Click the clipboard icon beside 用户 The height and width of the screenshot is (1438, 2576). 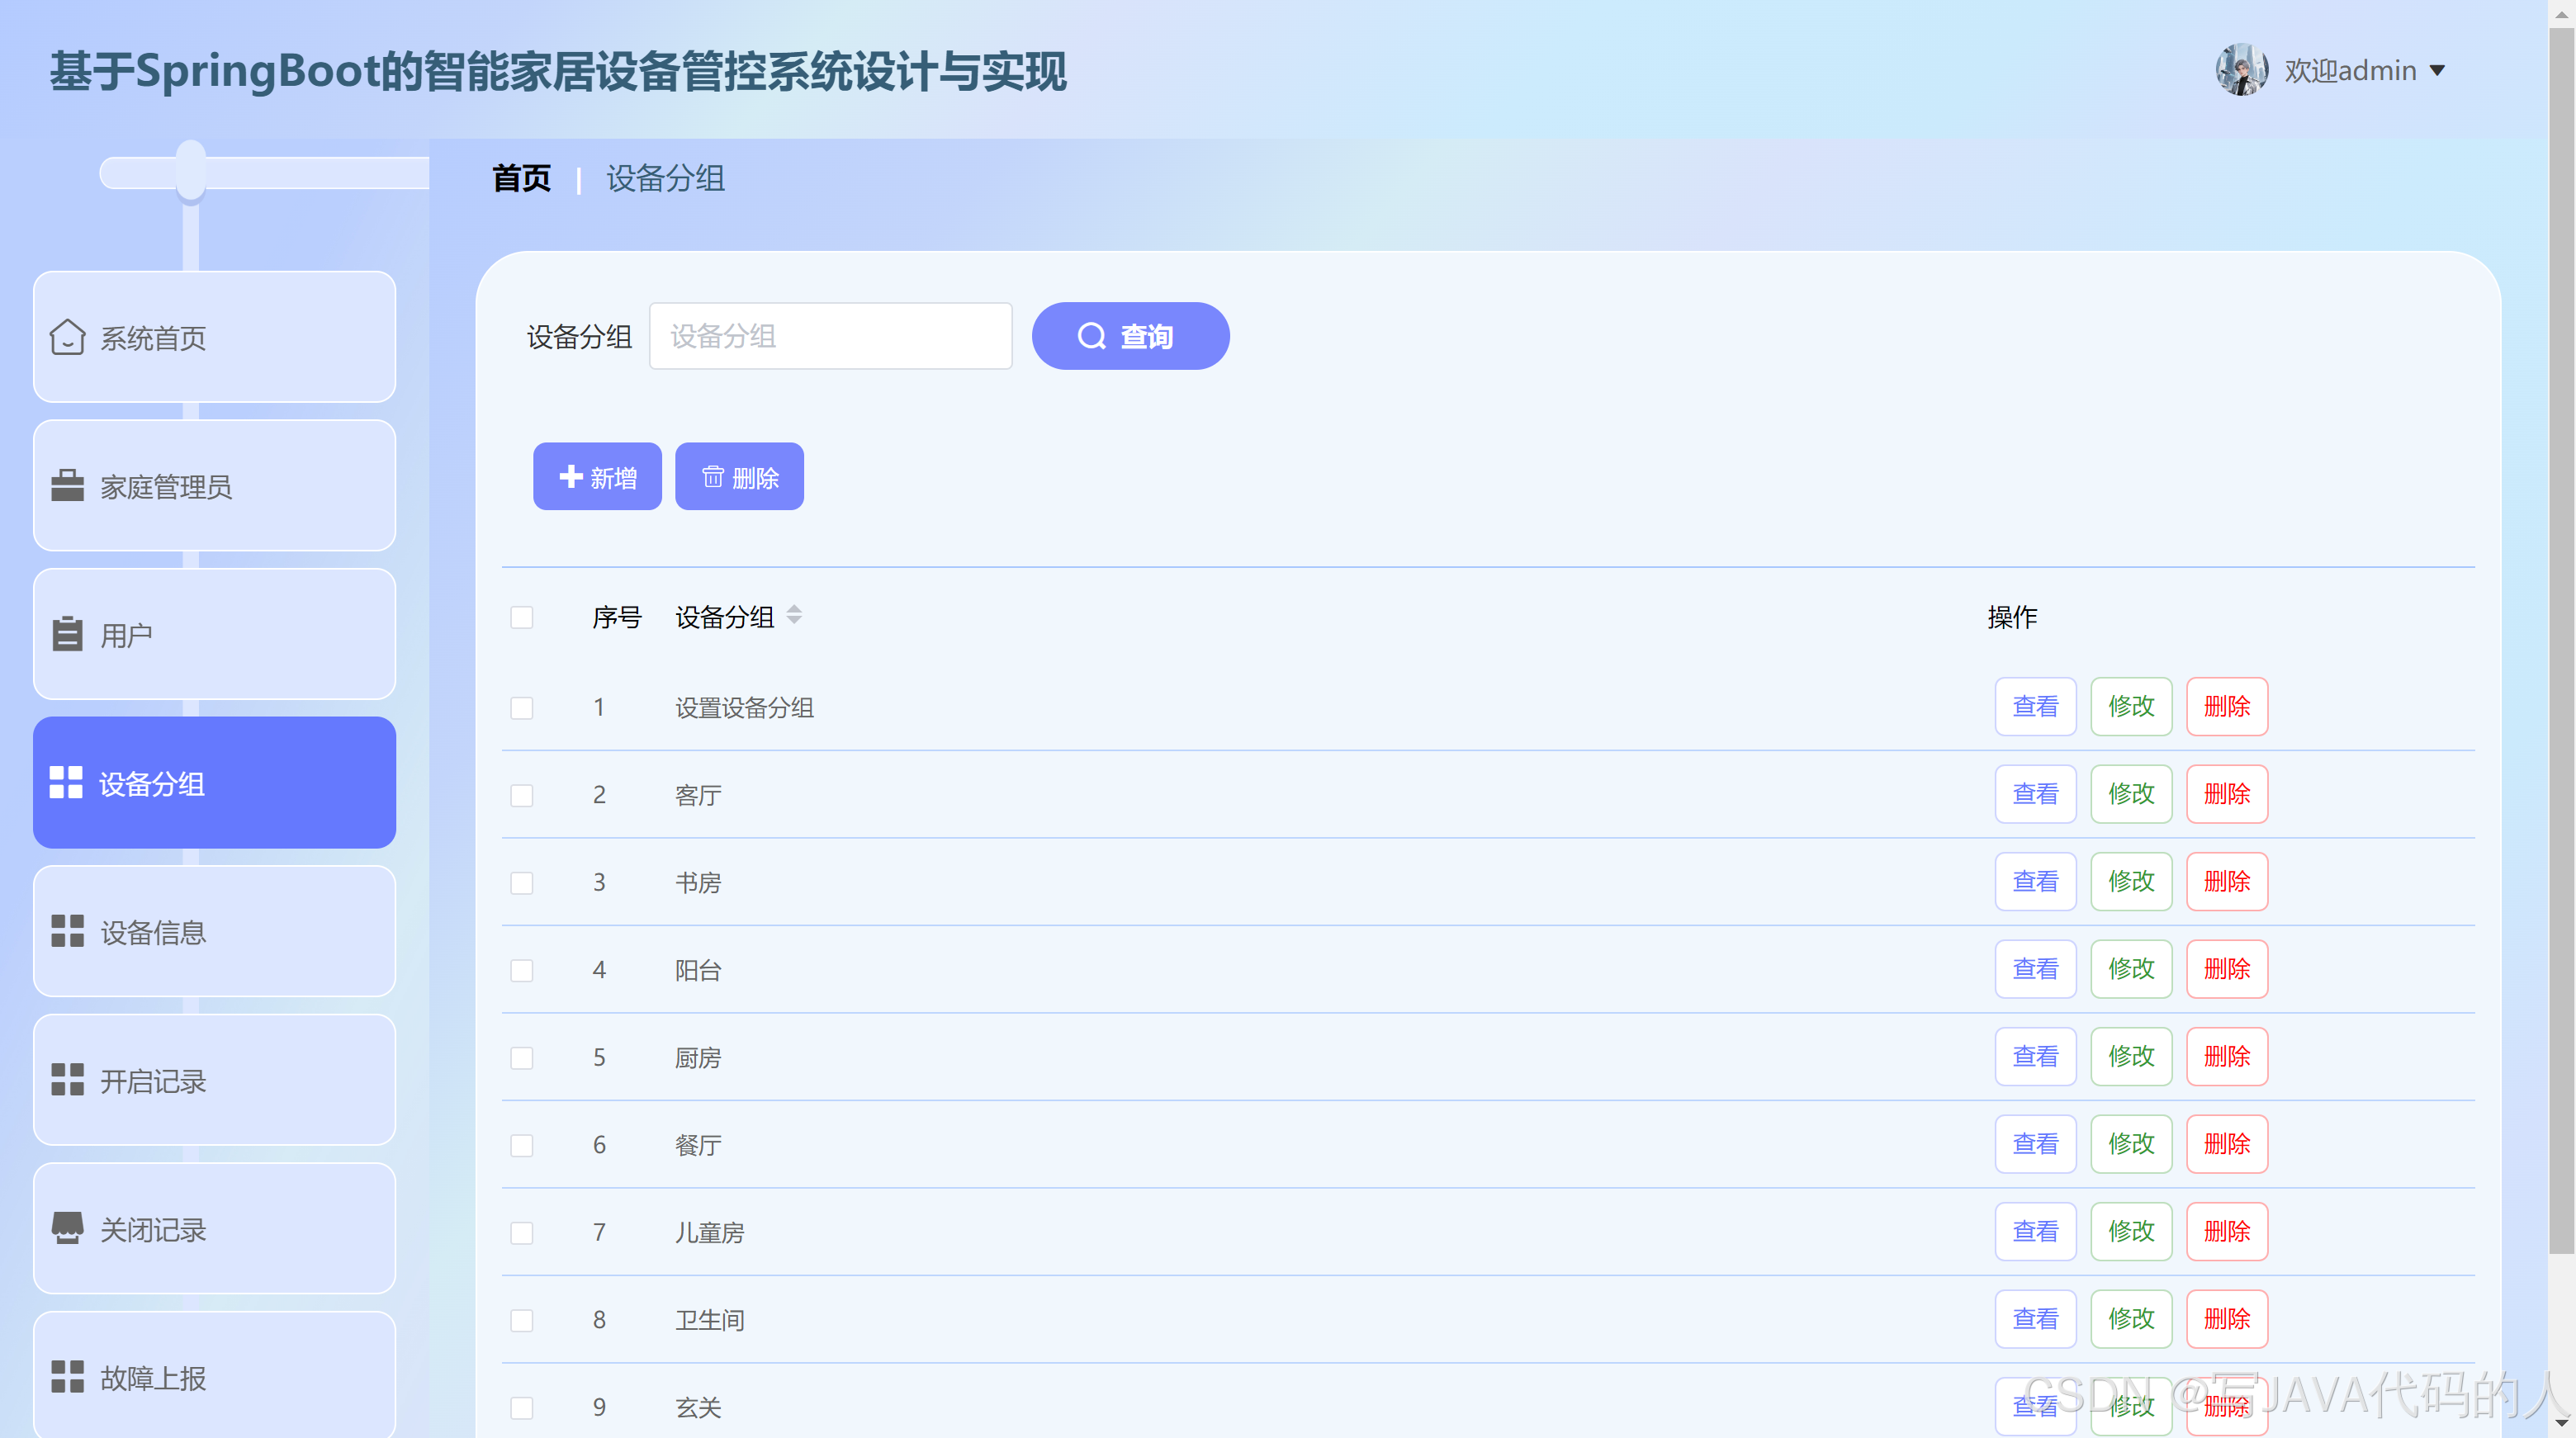pos(67,634)
